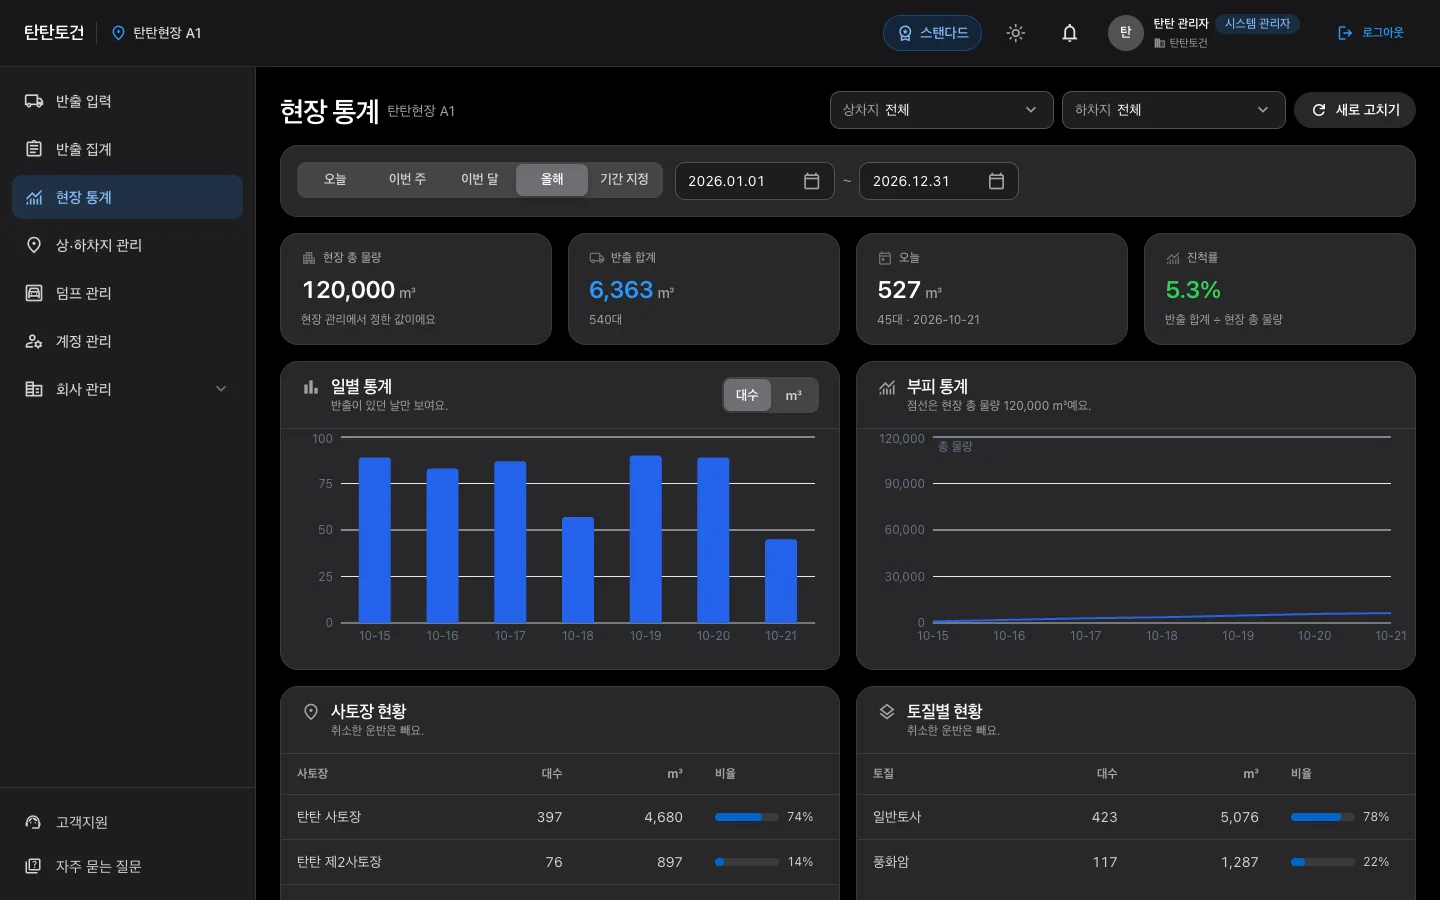Open calendar picker for end date 2026.12.31

point(996,181)
